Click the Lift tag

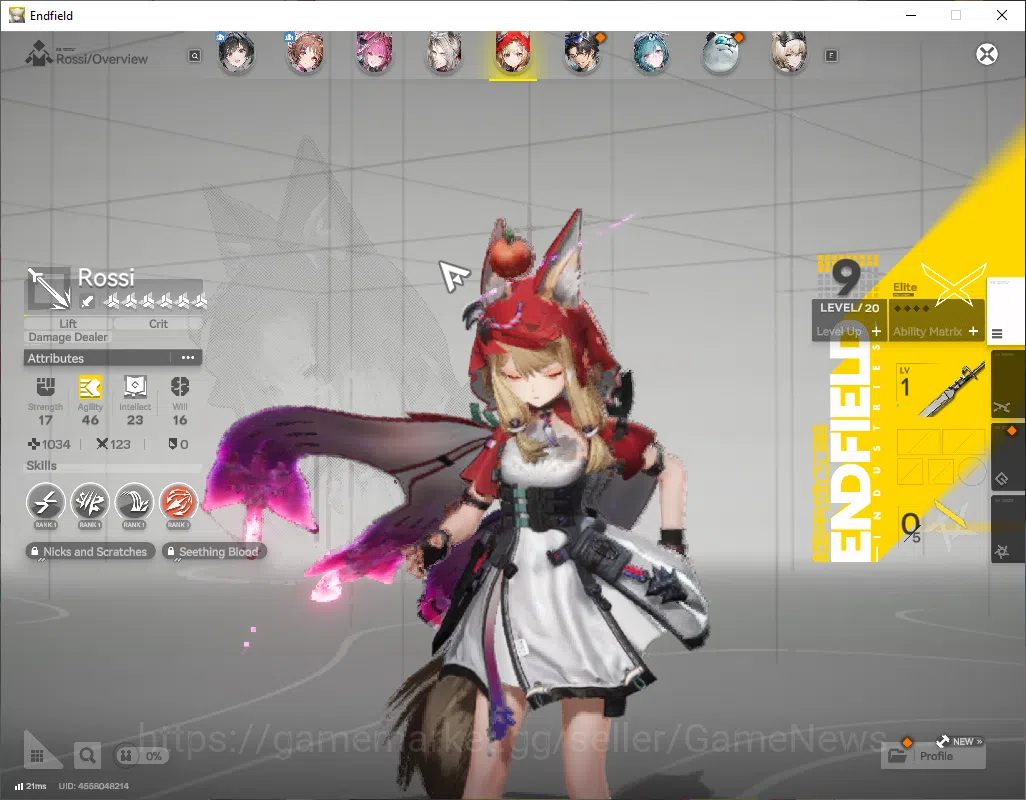(68, 324)
